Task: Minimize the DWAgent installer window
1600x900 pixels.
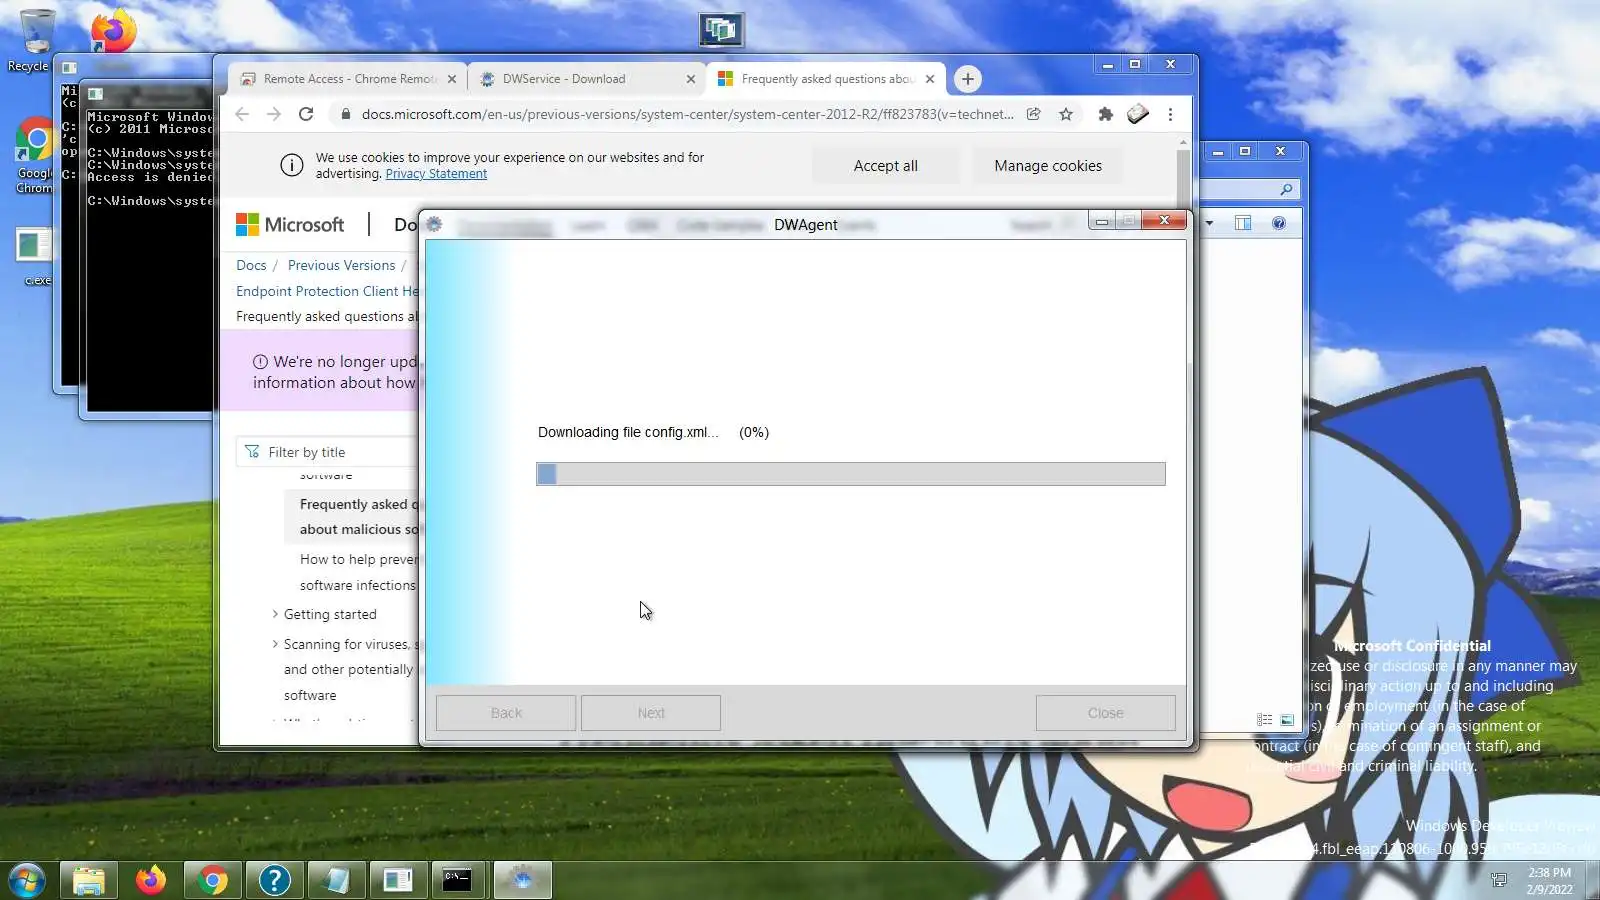Action: pos(1102,221)
